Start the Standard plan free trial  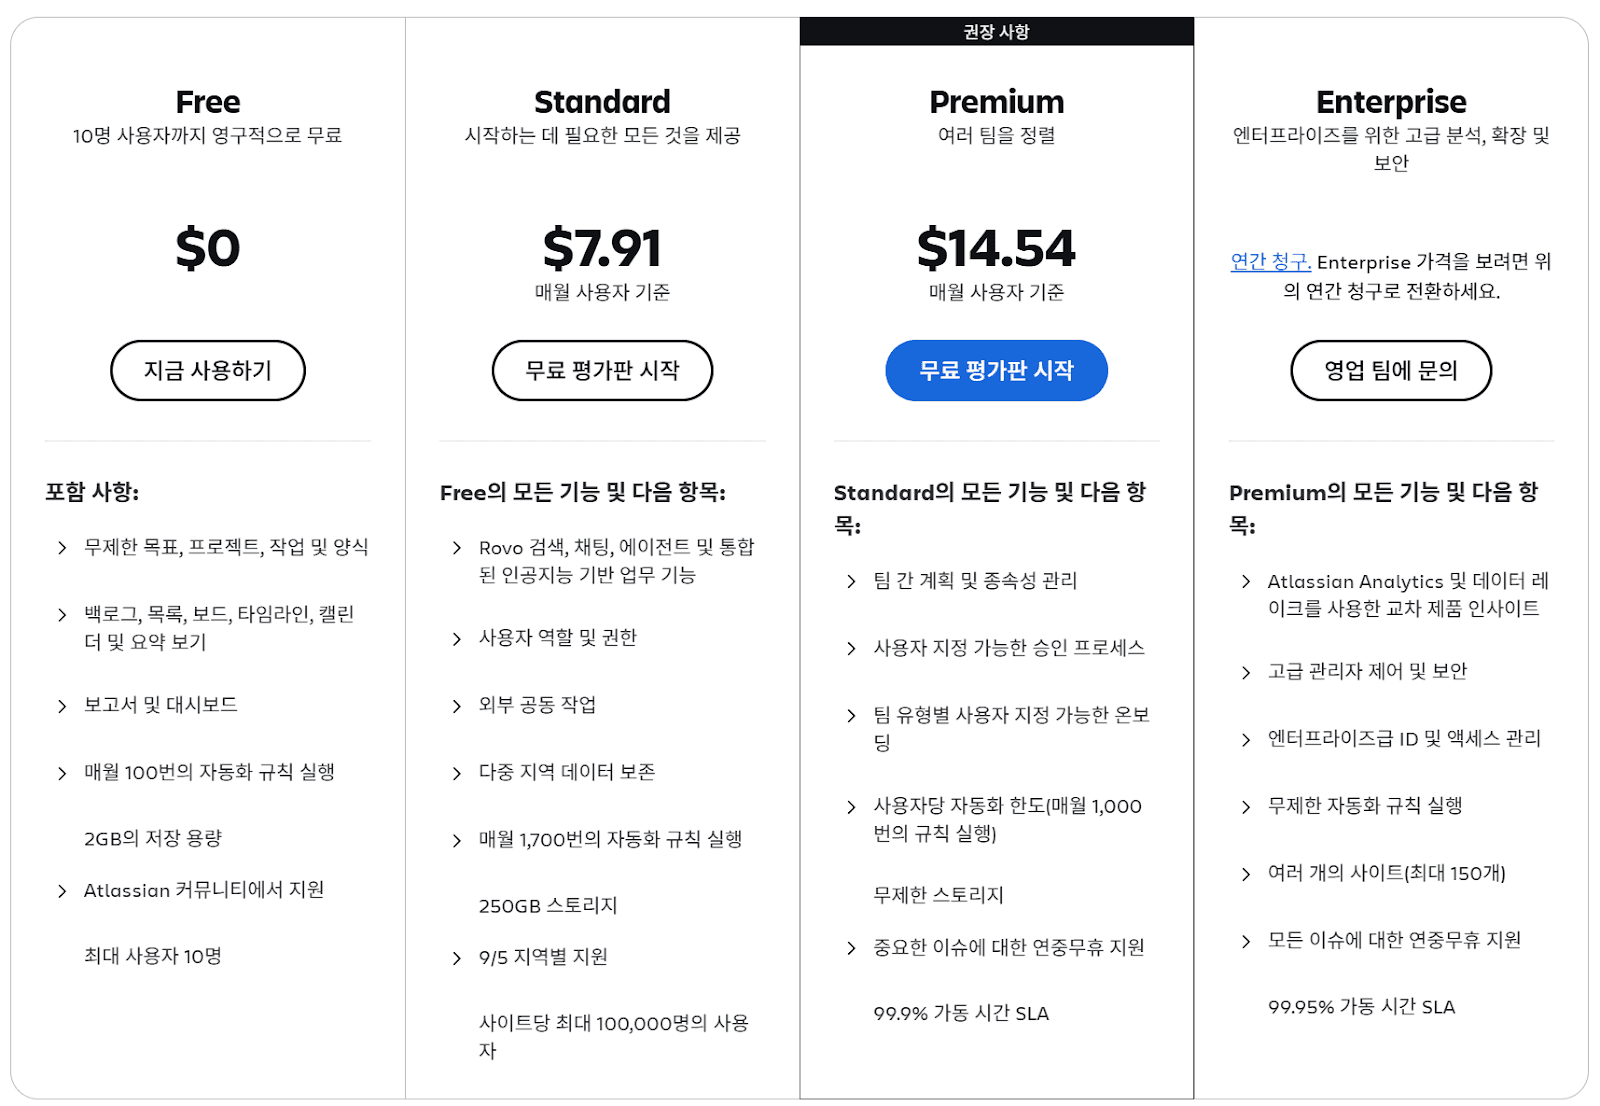pyautogui.click(x=602, y=370)
